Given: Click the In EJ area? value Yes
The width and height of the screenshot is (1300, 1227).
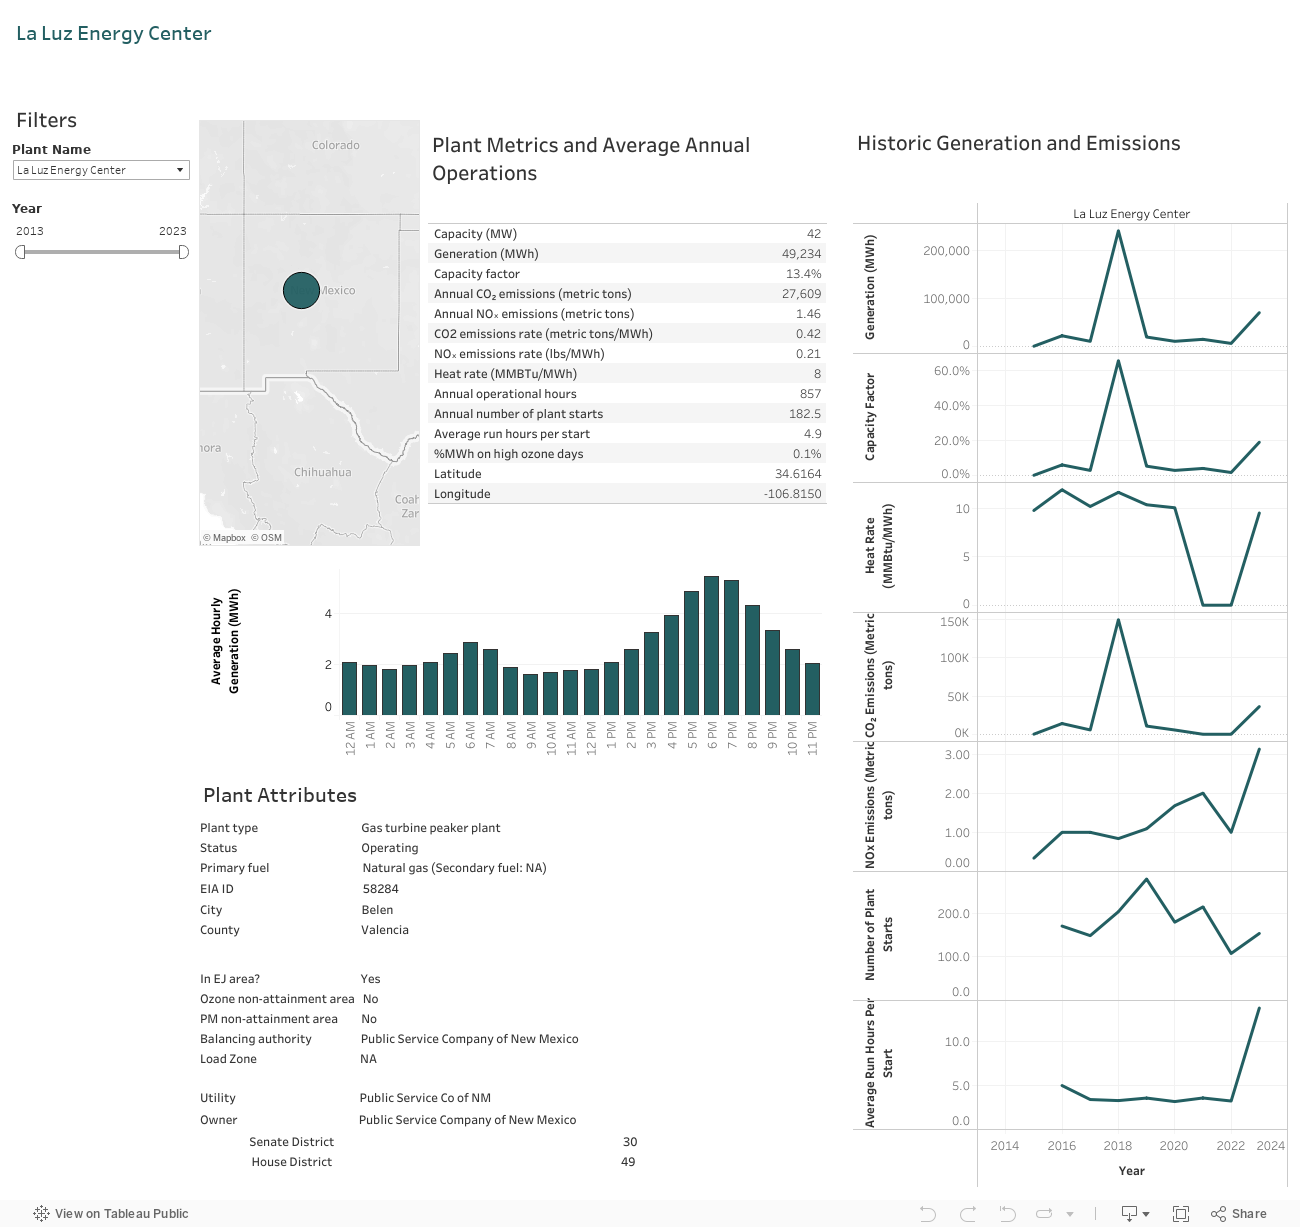Looking at the screenshot, I should (x=370, y=979).
